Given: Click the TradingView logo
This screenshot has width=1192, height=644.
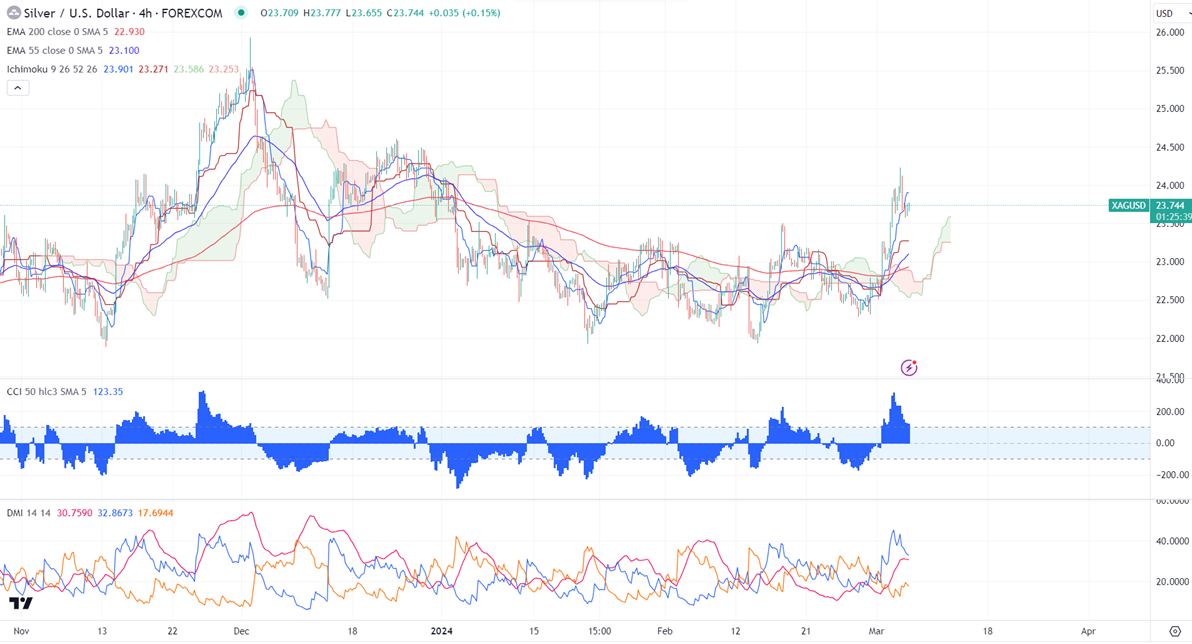Looking at the screenshot, I should pos(21,603).
